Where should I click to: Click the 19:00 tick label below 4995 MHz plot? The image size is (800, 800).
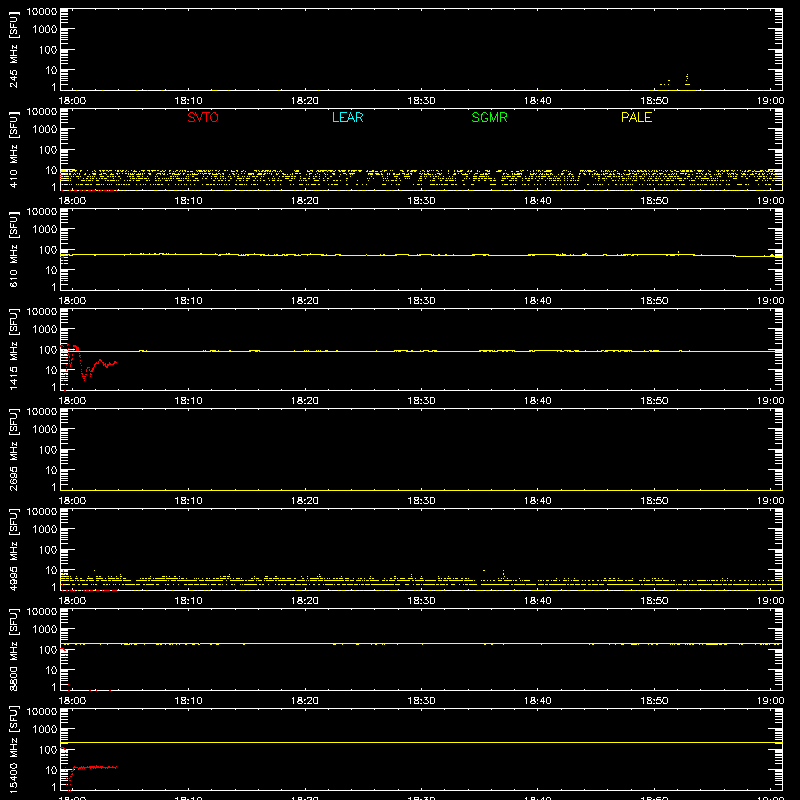(x=770, y=601)
